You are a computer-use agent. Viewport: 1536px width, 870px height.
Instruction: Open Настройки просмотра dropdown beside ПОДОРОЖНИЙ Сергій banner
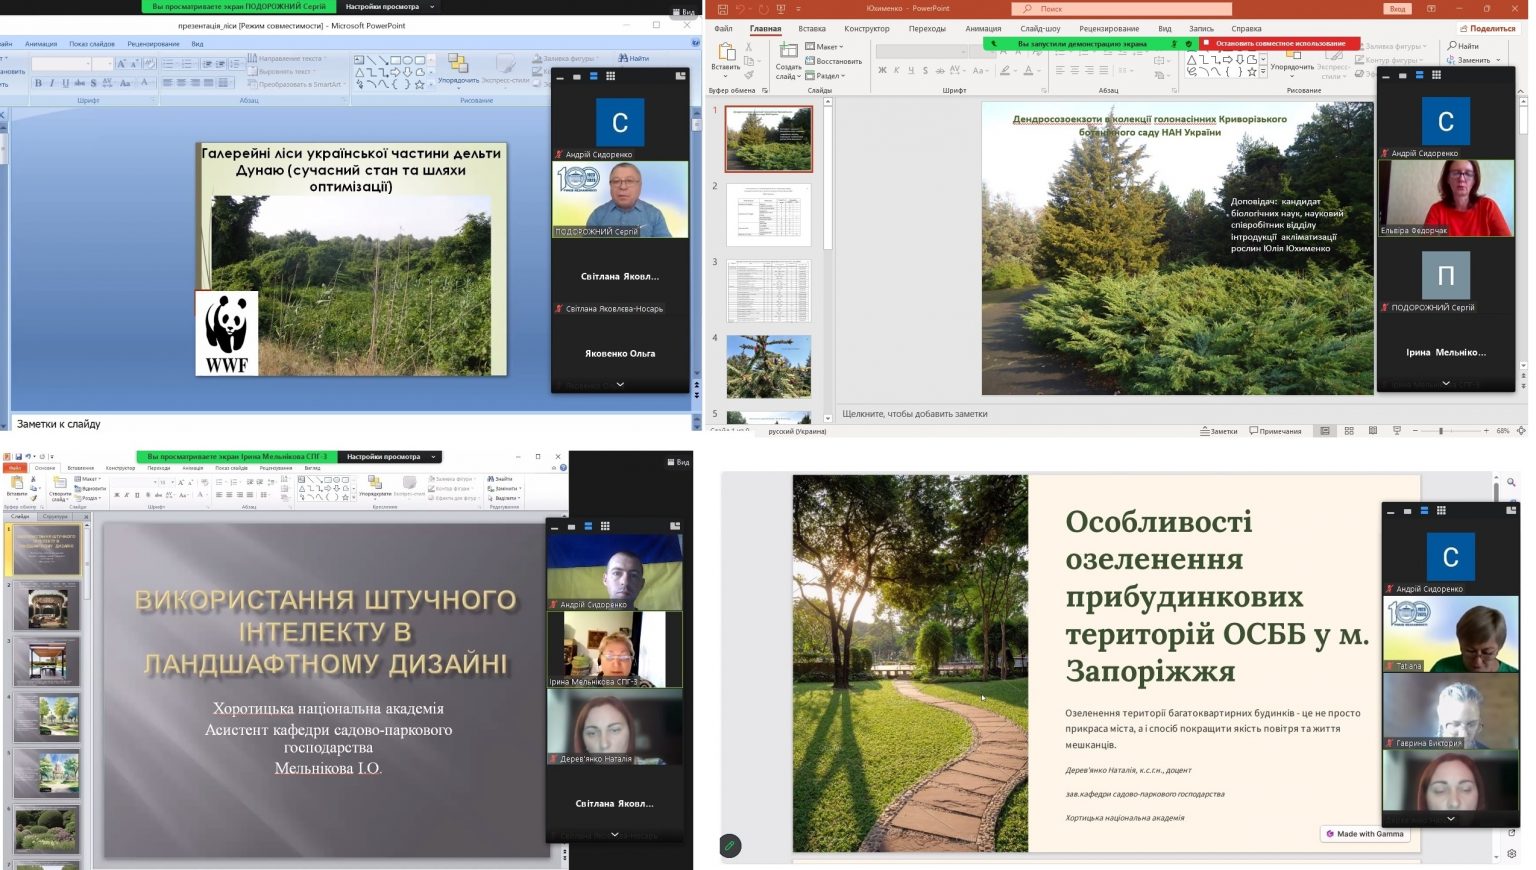389,7
